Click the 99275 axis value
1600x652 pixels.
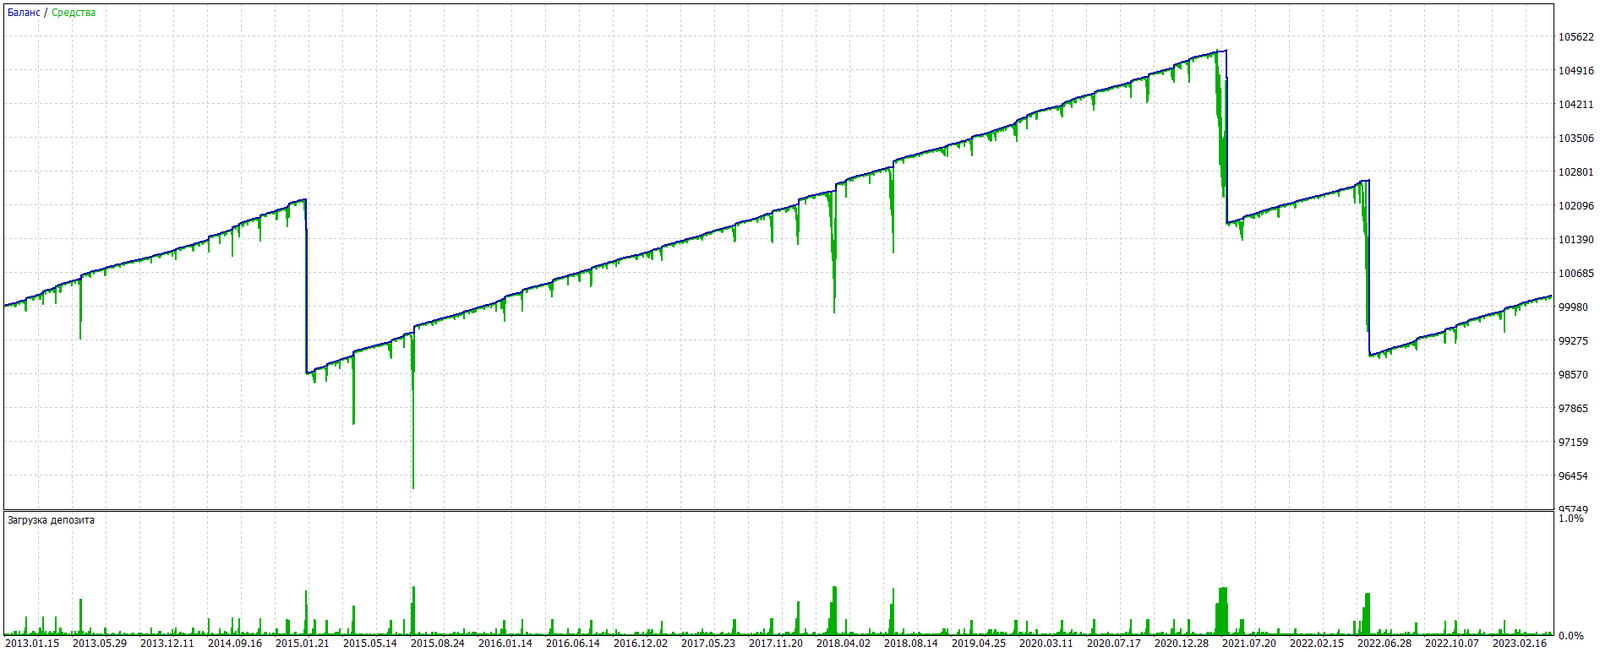tap(1573, 341)
